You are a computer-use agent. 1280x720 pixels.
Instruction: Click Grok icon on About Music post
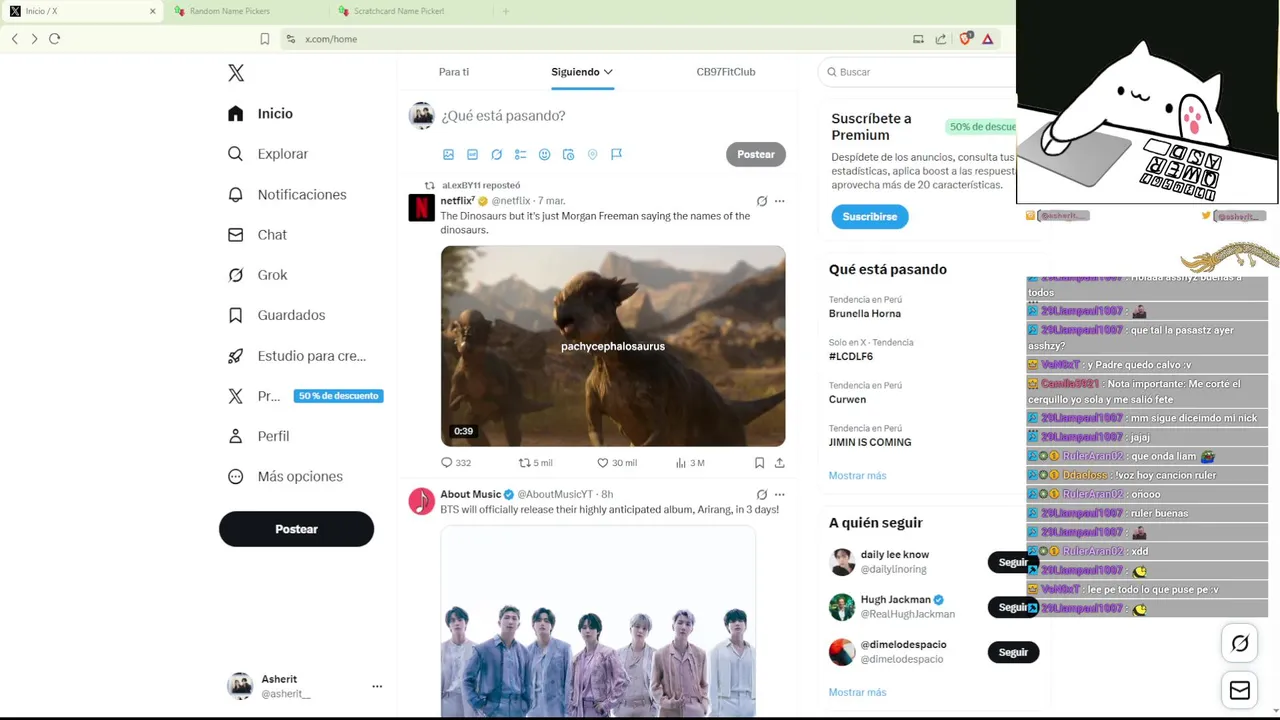point(762,494)
